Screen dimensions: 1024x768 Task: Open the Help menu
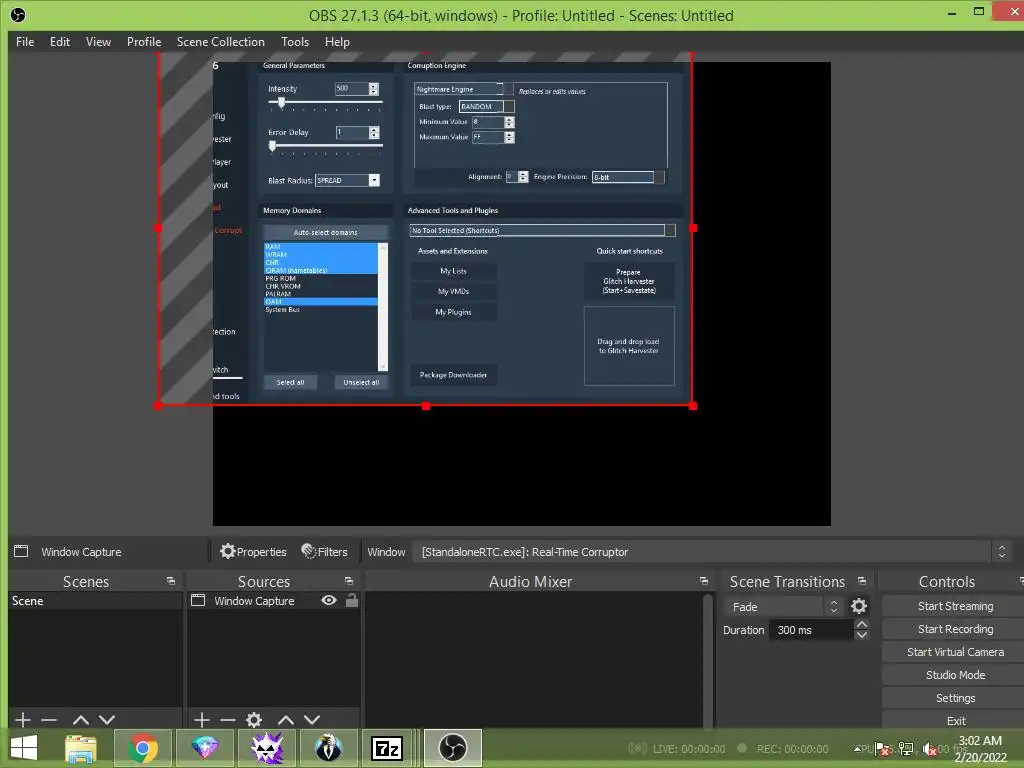pyautogui.click(x=338, y=42)
